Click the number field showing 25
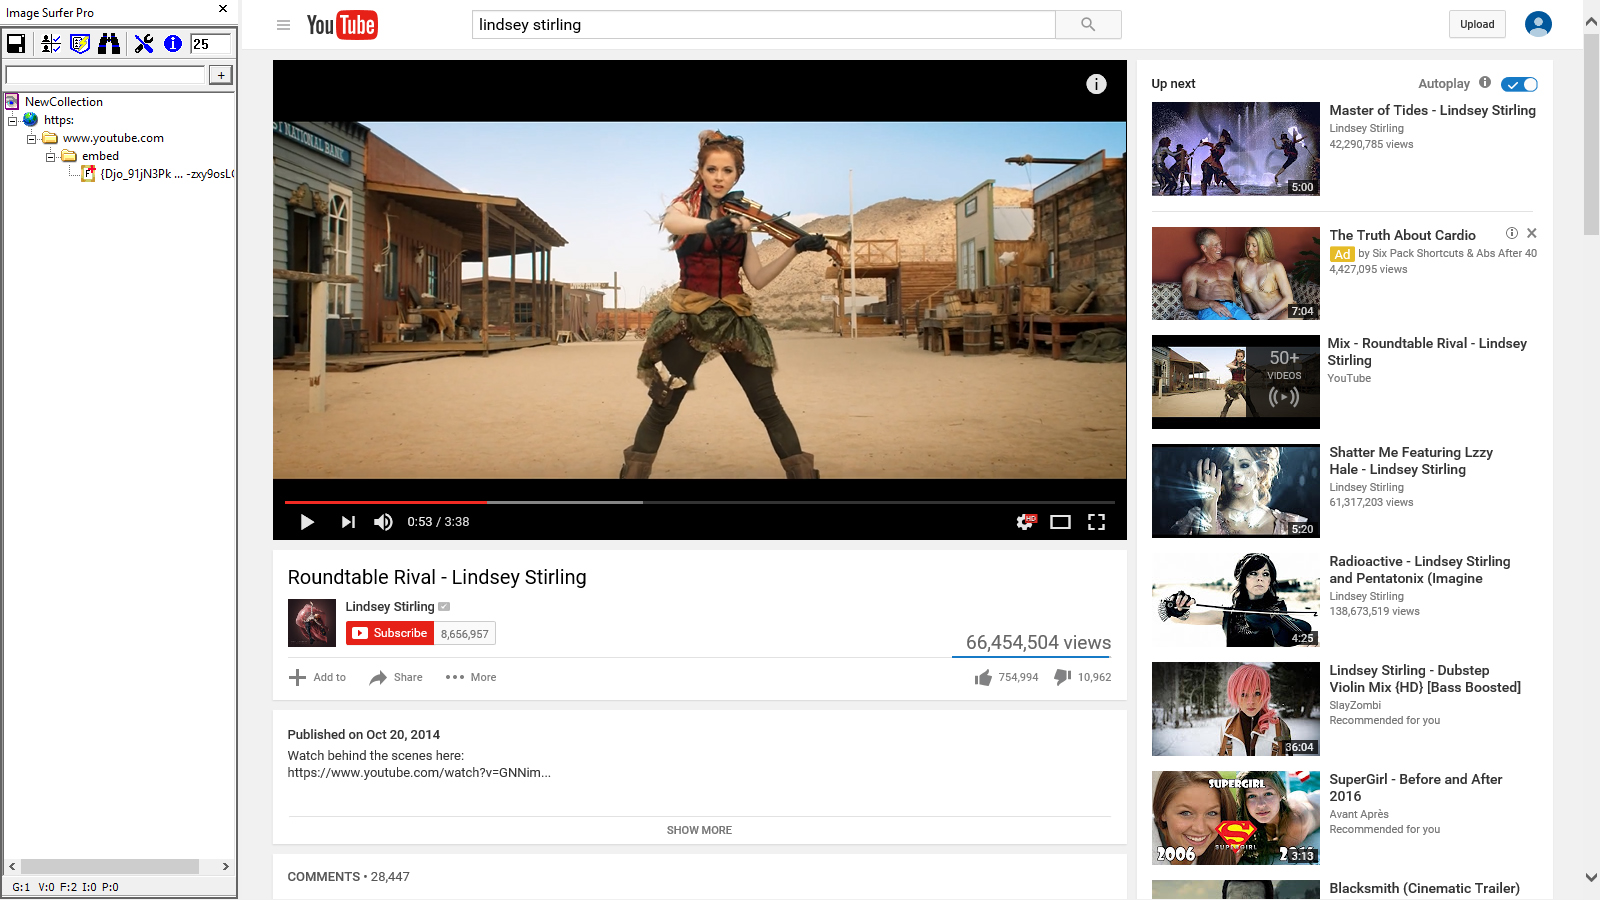 coord(210,43)
